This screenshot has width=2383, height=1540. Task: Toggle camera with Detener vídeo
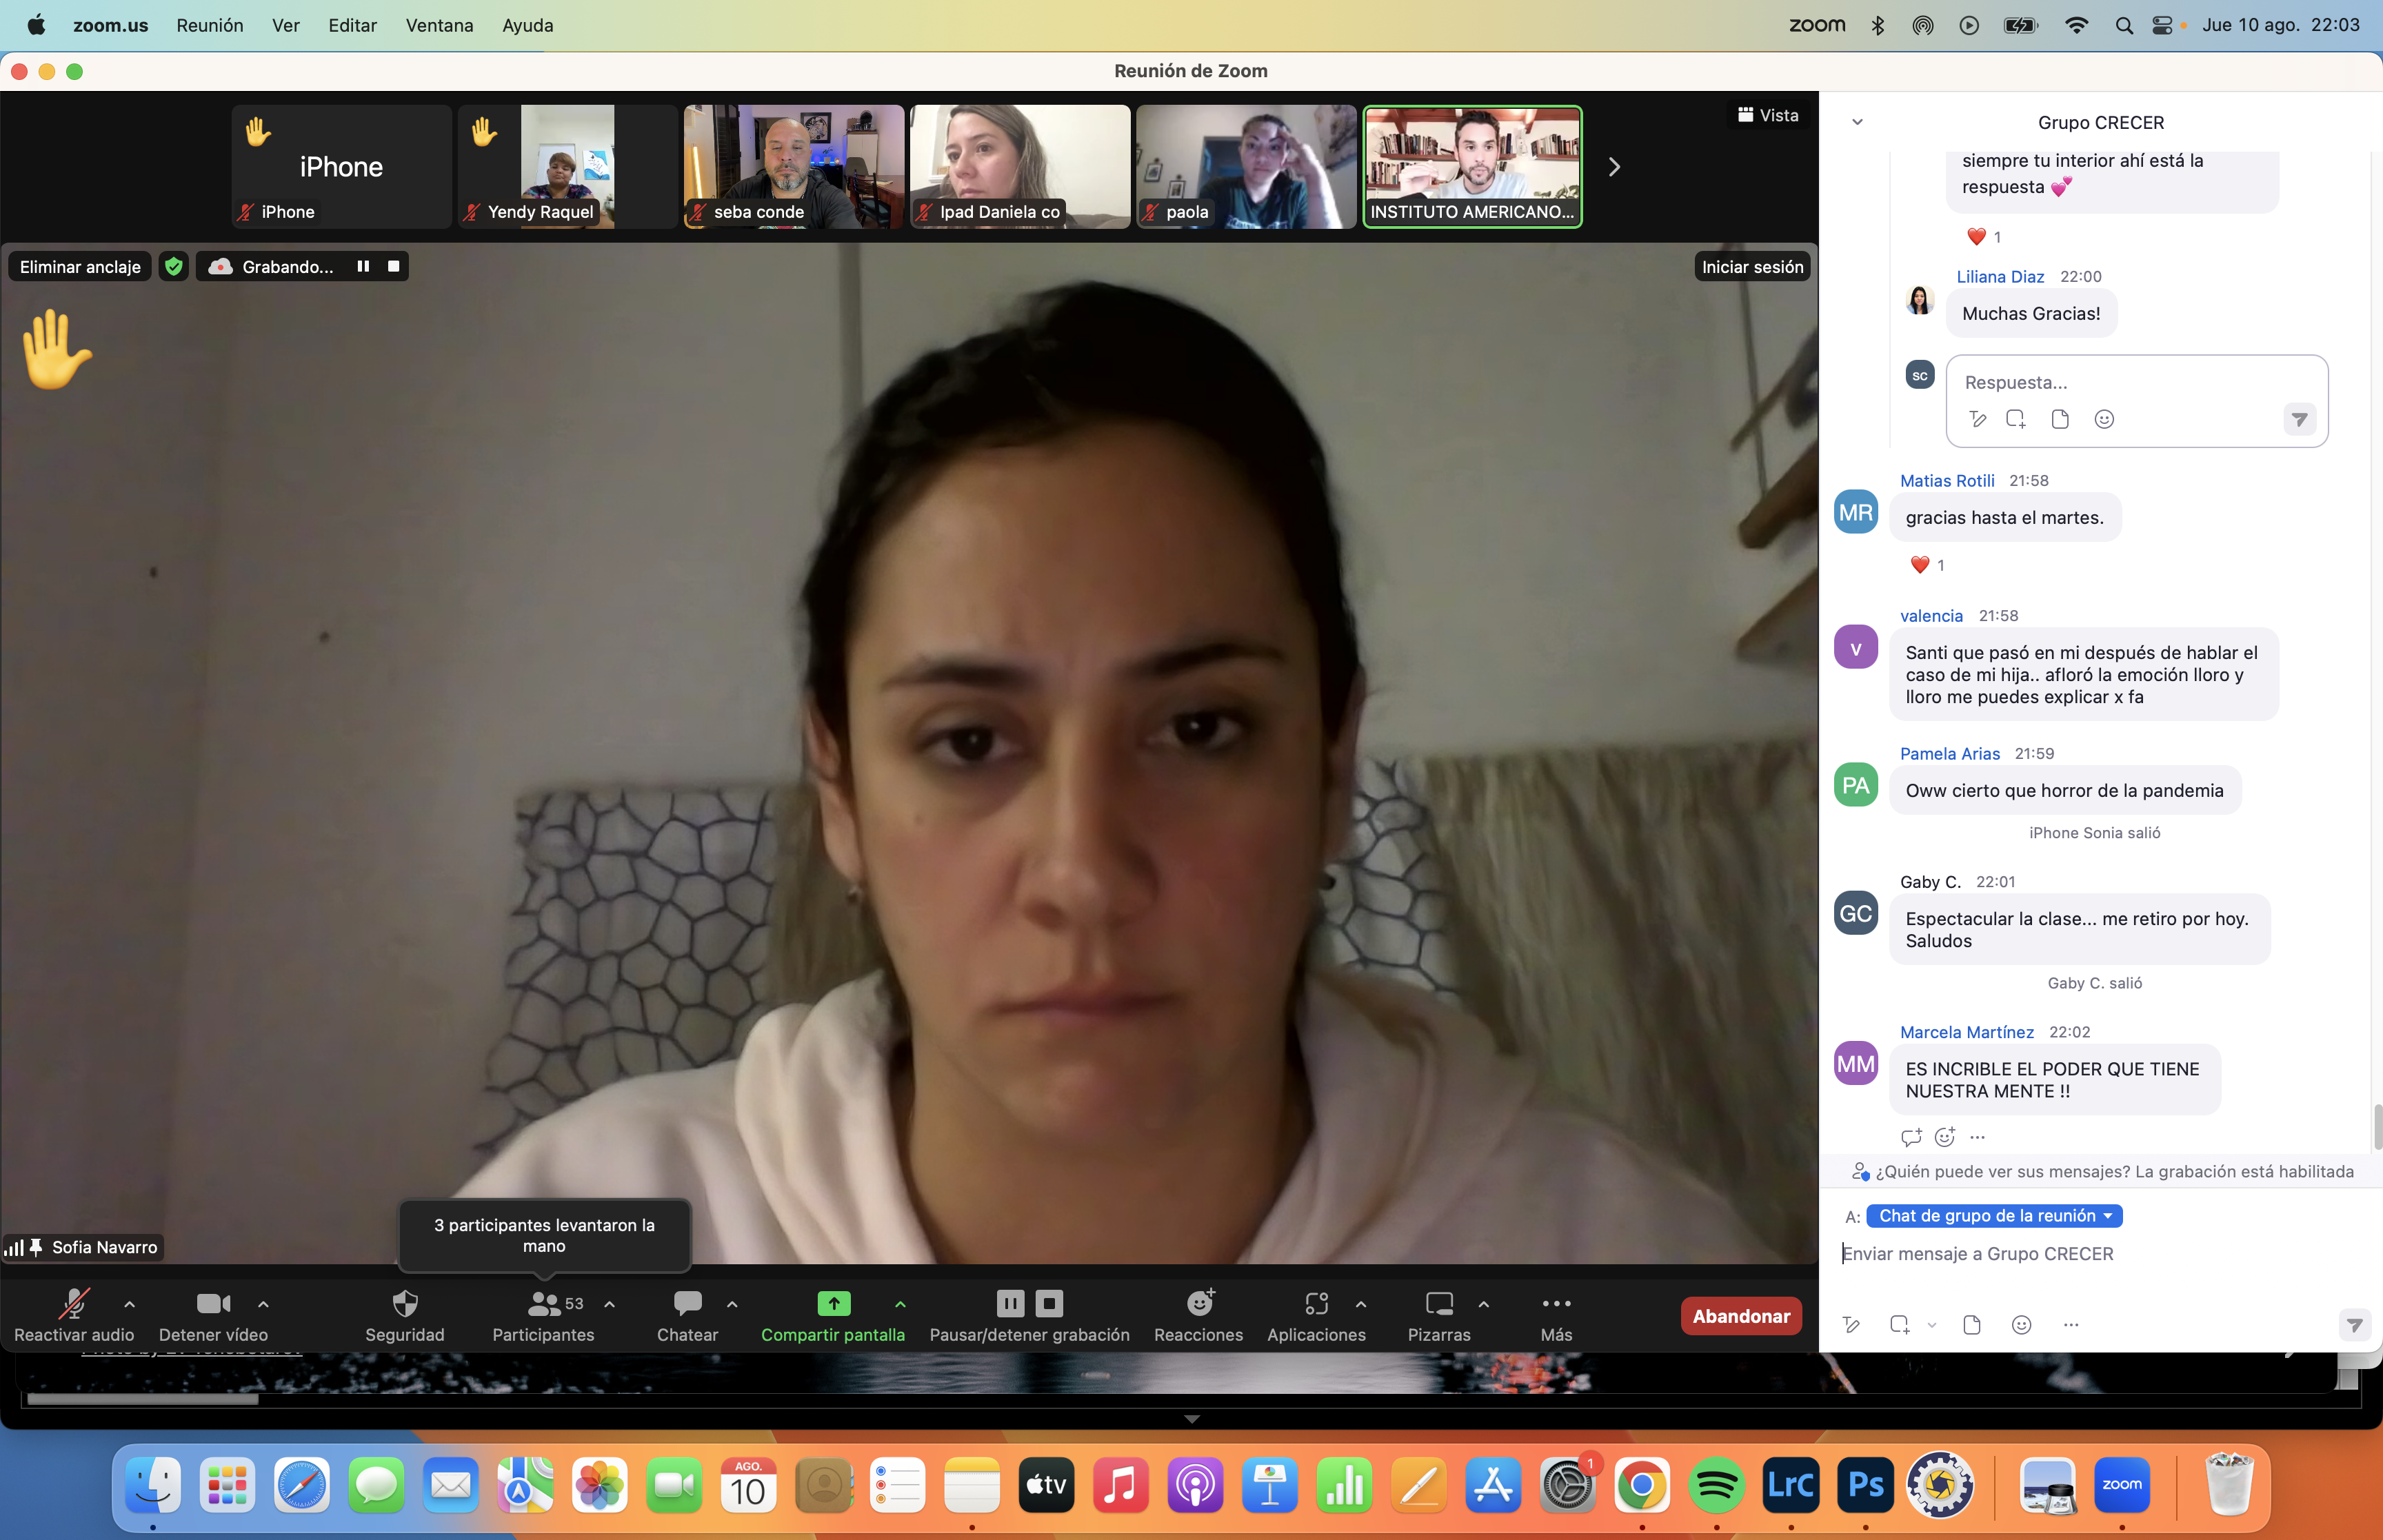[213, 1303]
